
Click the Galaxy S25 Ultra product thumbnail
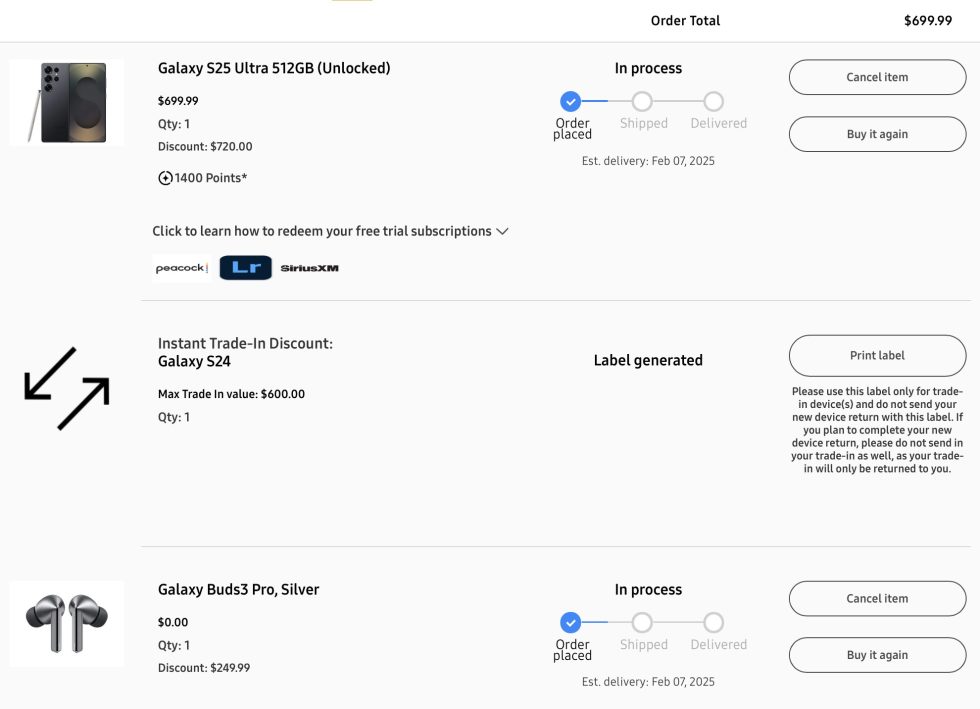pyautogui.click(x=66, y=101)
